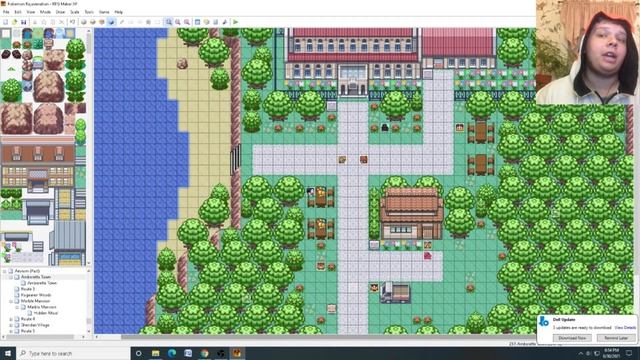Start Playtest with the green arrow
The height and width of the screenshot is (360, 640).
[235, 22]
